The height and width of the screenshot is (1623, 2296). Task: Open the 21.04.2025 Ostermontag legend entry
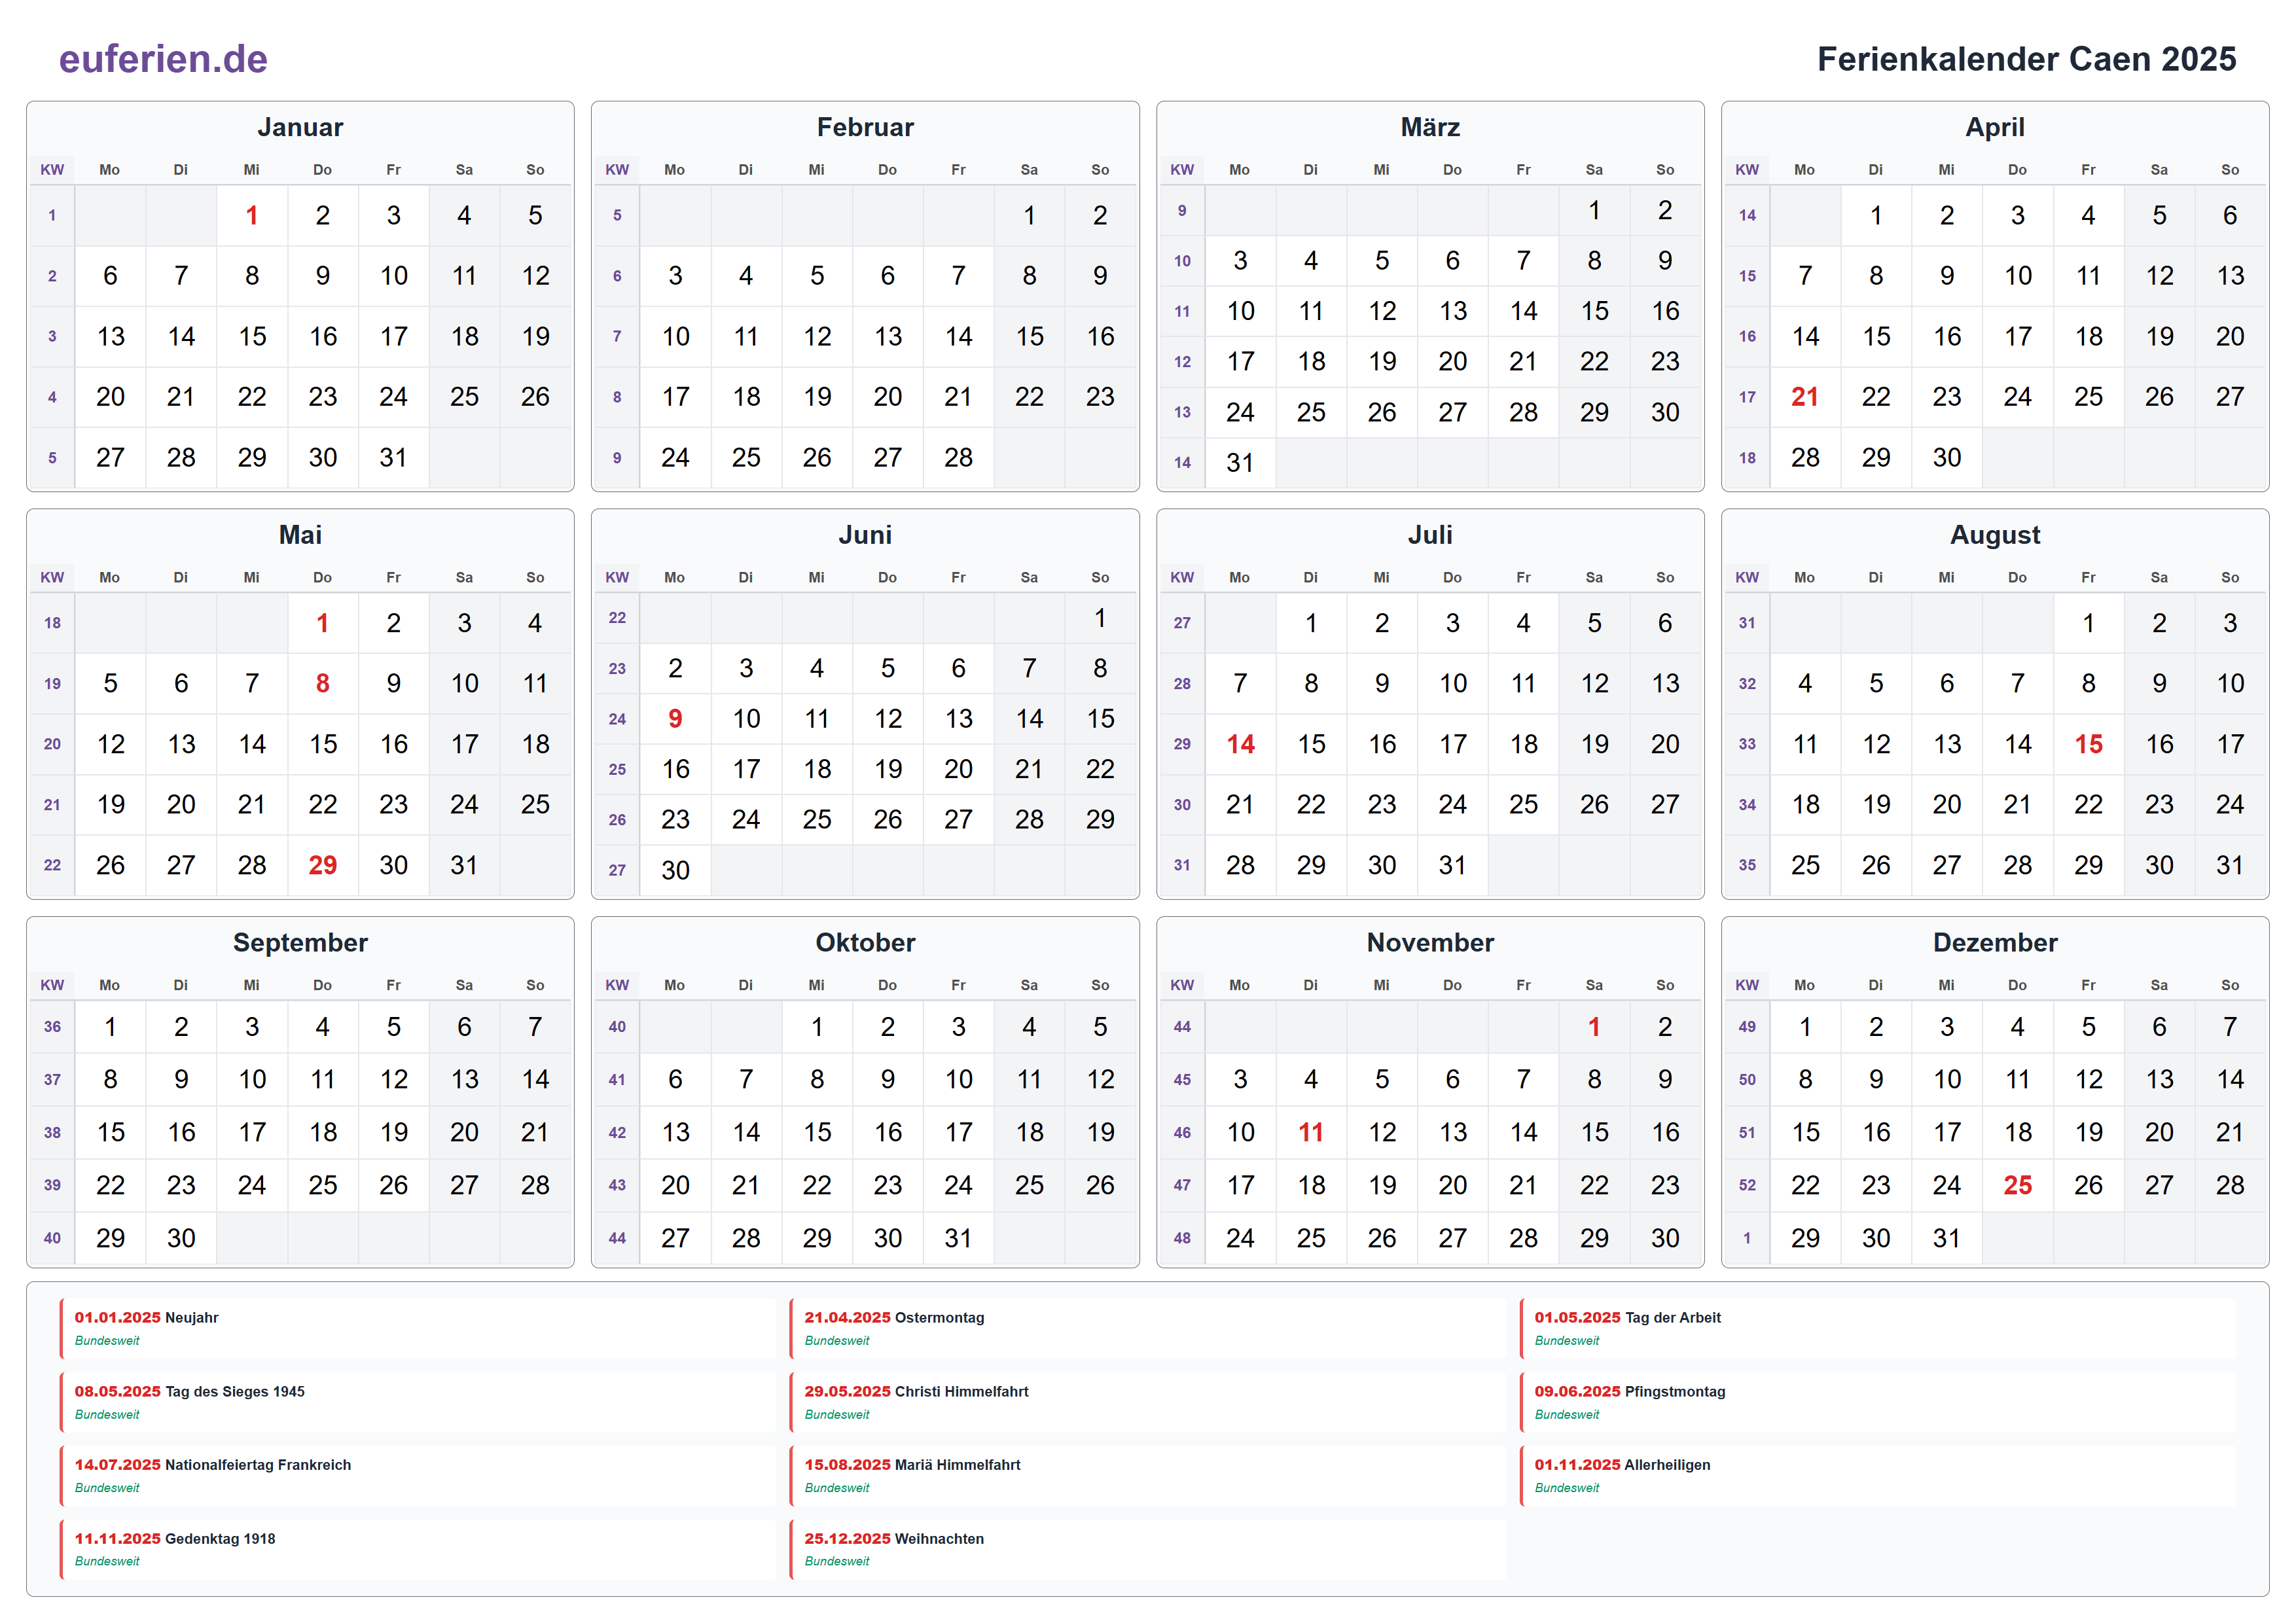(1147, 1328)
